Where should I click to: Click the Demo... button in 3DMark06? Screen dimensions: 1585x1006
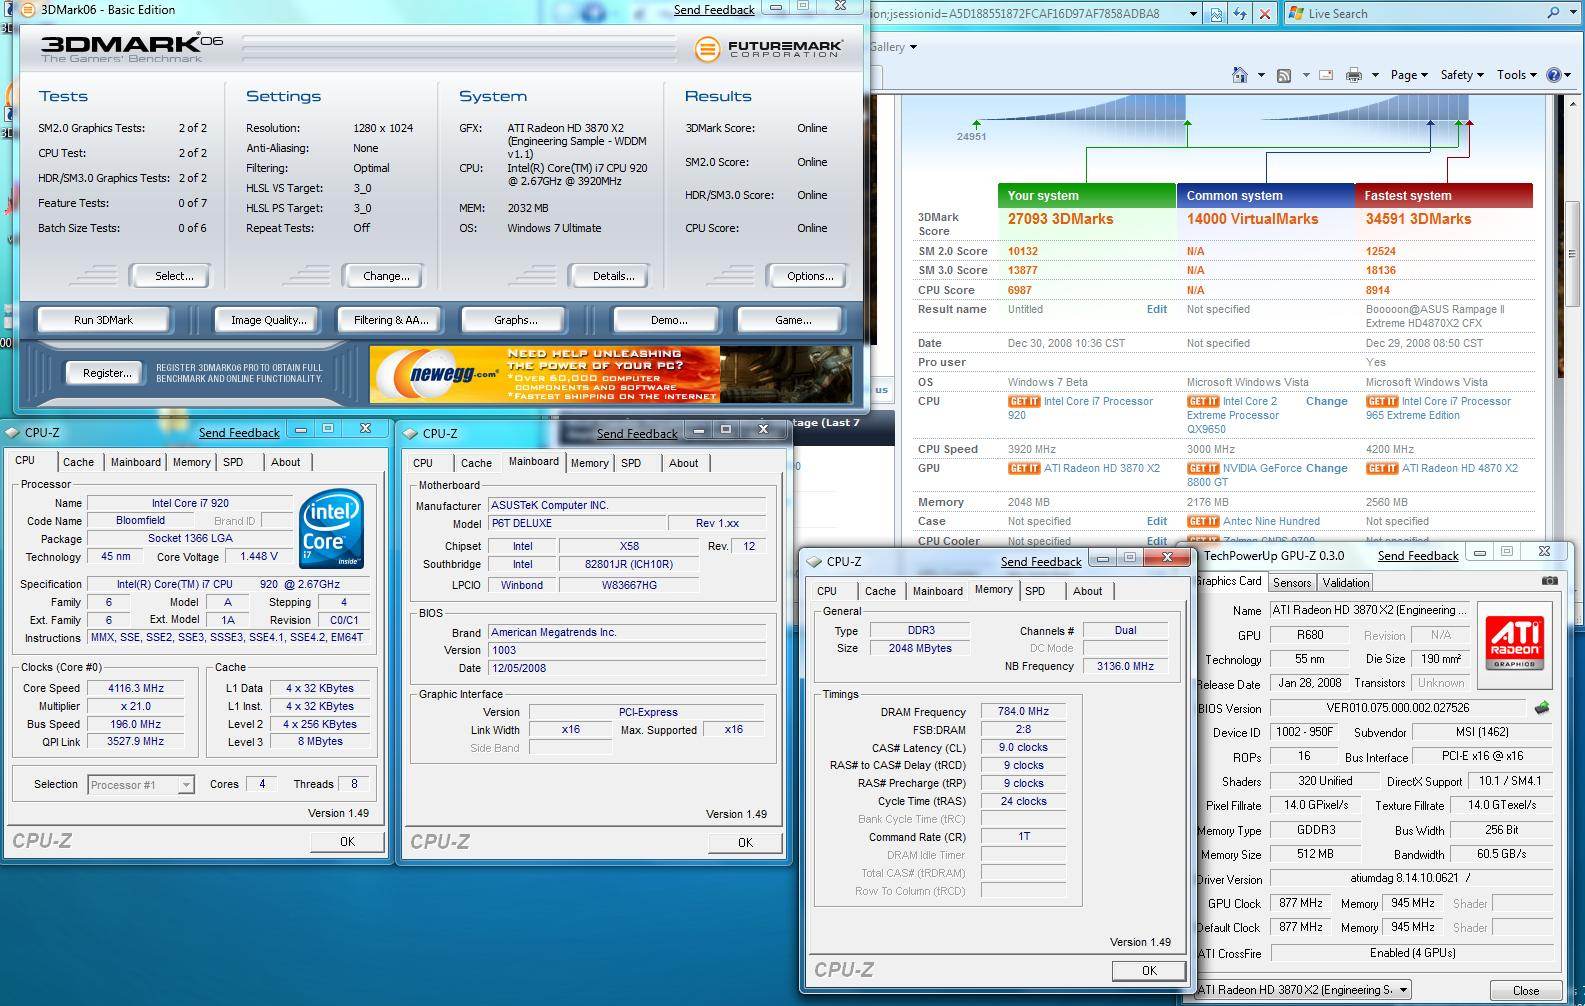click(x=668, y=320)
